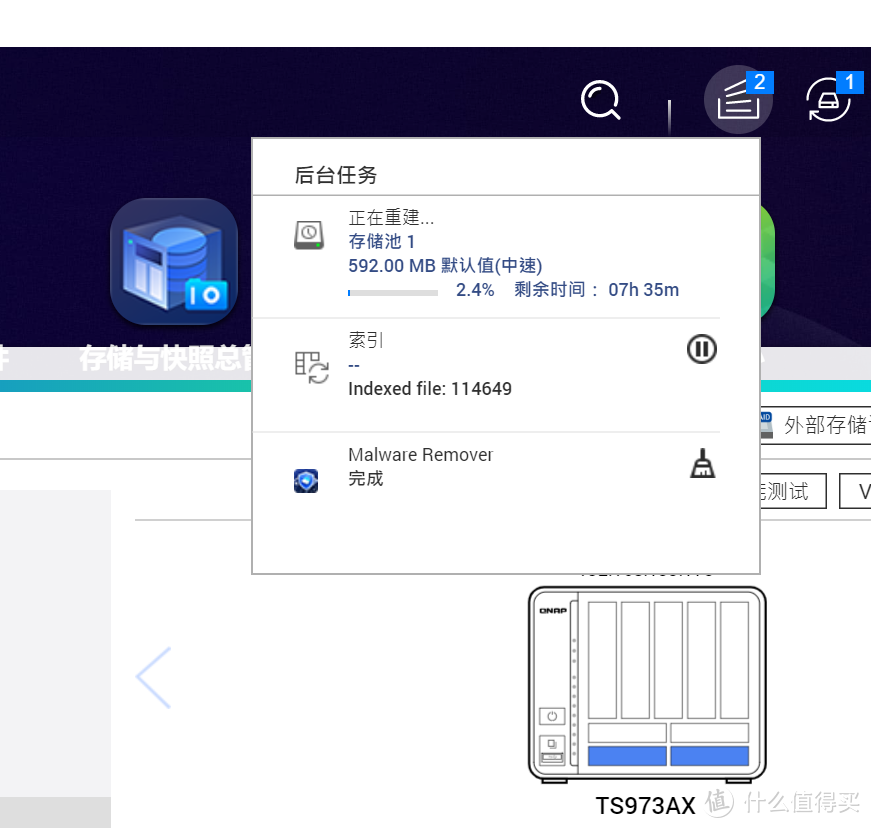Pause the 索引 indexing task

pyautogui.click(x=701, y=349)
